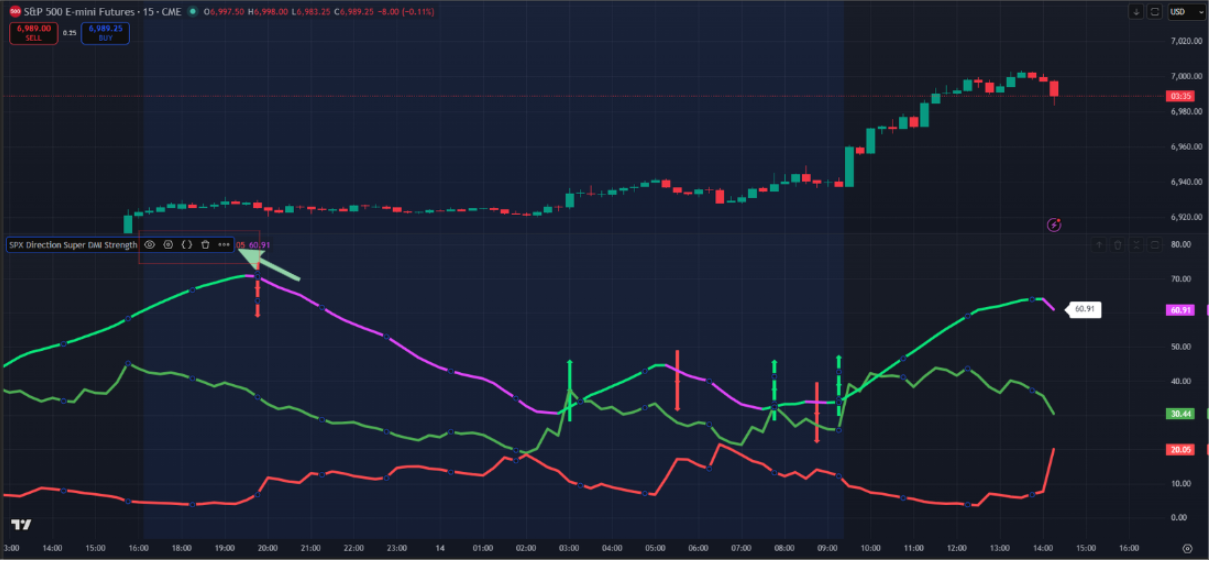Delete the indicator pane

click(1118, 244)
